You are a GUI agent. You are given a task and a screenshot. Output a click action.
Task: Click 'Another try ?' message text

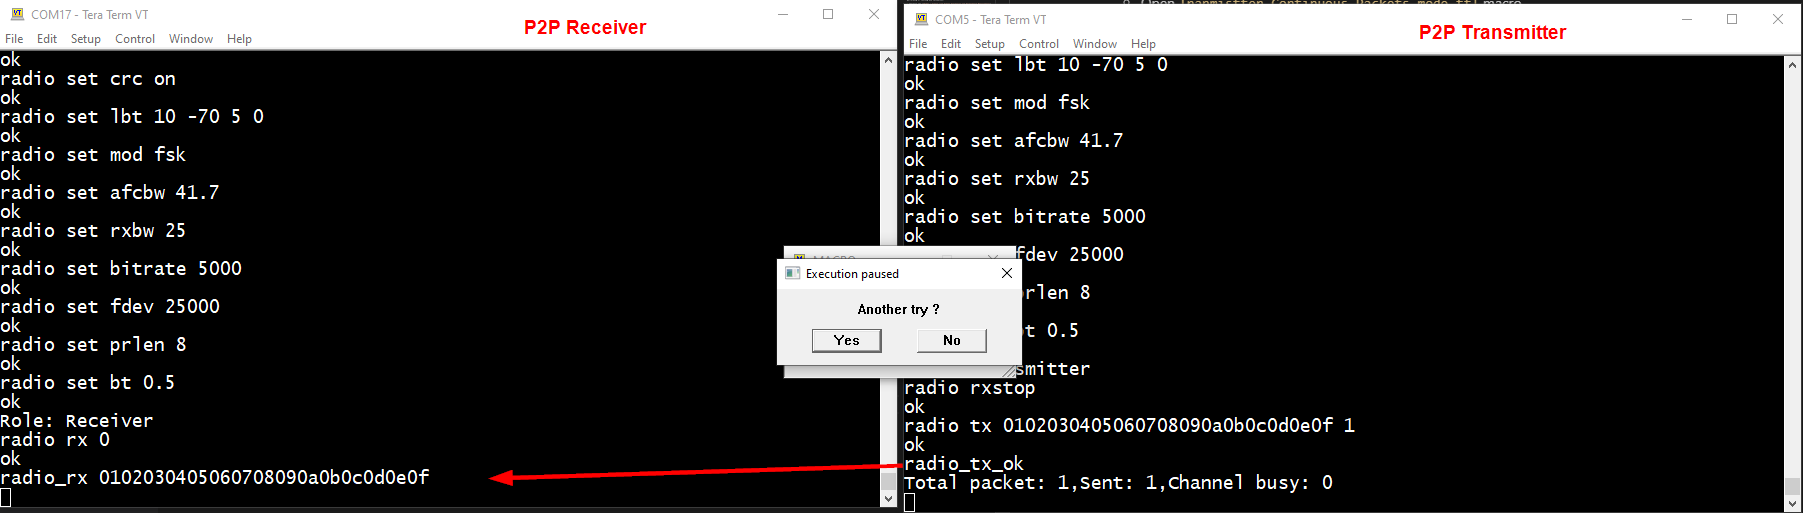[x=898, y=310]
